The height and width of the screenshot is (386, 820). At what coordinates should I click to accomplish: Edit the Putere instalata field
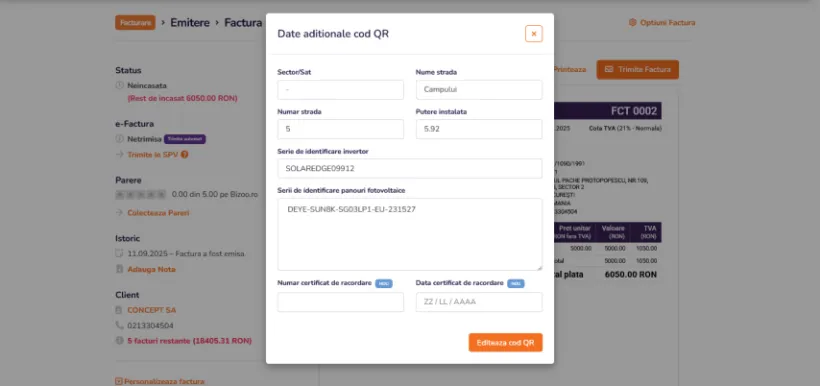pyautogui.click(x=479, y=129)
